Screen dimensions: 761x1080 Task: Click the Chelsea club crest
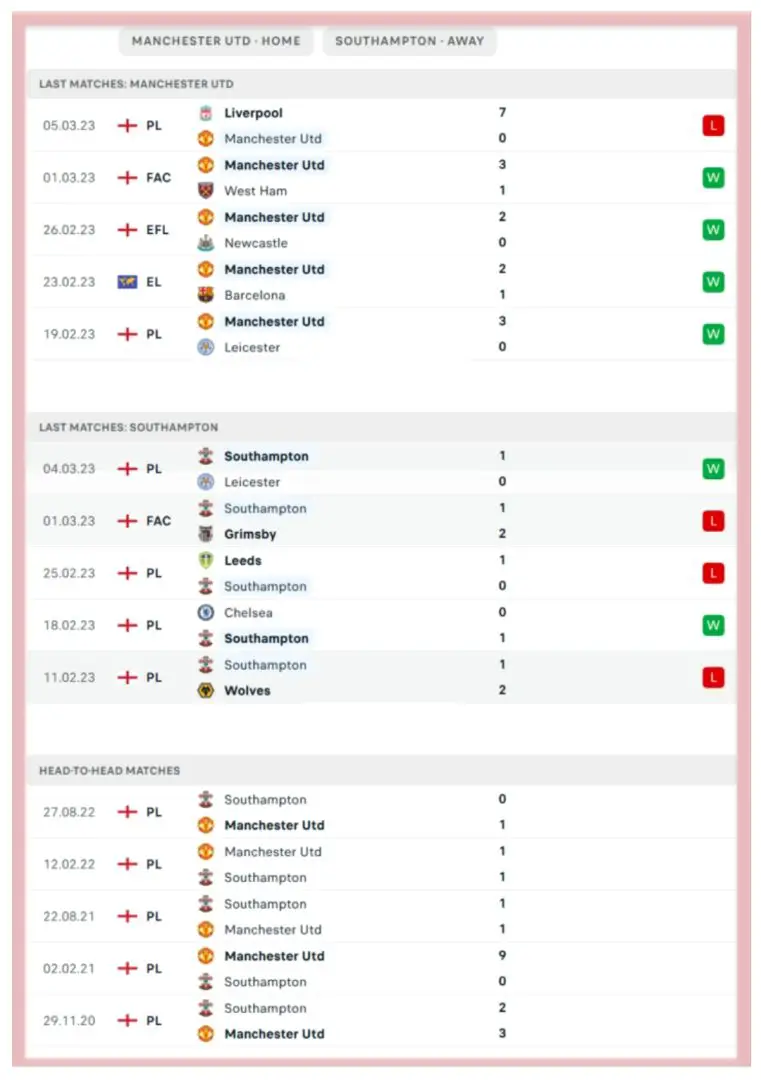pos(206,613)
